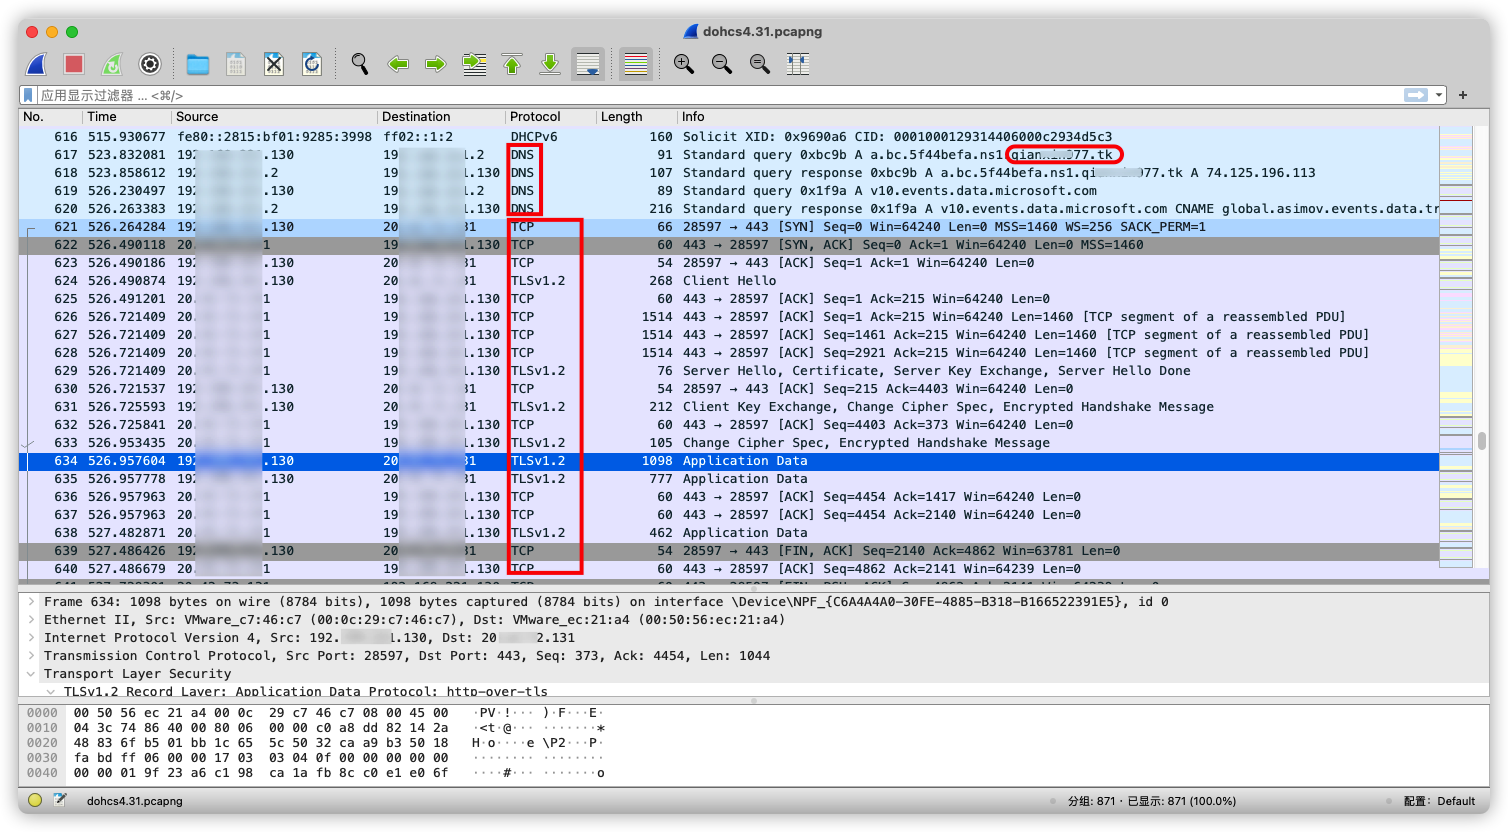Collapse the Transport Layer Security tree
Screen dimensions: 1508x832
coord(32,673)
